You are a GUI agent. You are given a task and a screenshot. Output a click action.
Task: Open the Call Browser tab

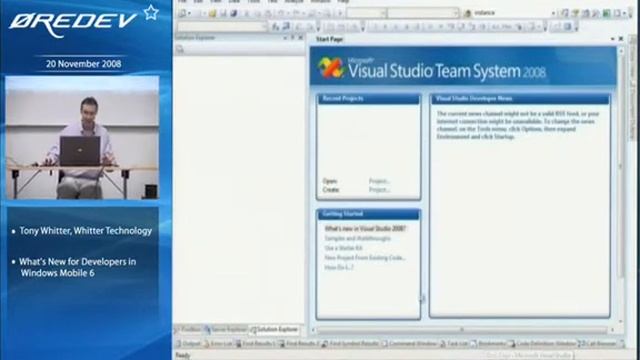pos(597,344)
